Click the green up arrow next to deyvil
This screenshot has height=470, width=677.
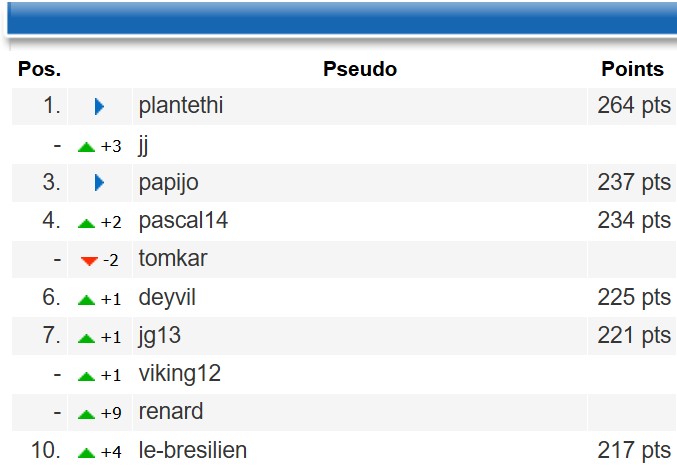(x=86, y=300)
